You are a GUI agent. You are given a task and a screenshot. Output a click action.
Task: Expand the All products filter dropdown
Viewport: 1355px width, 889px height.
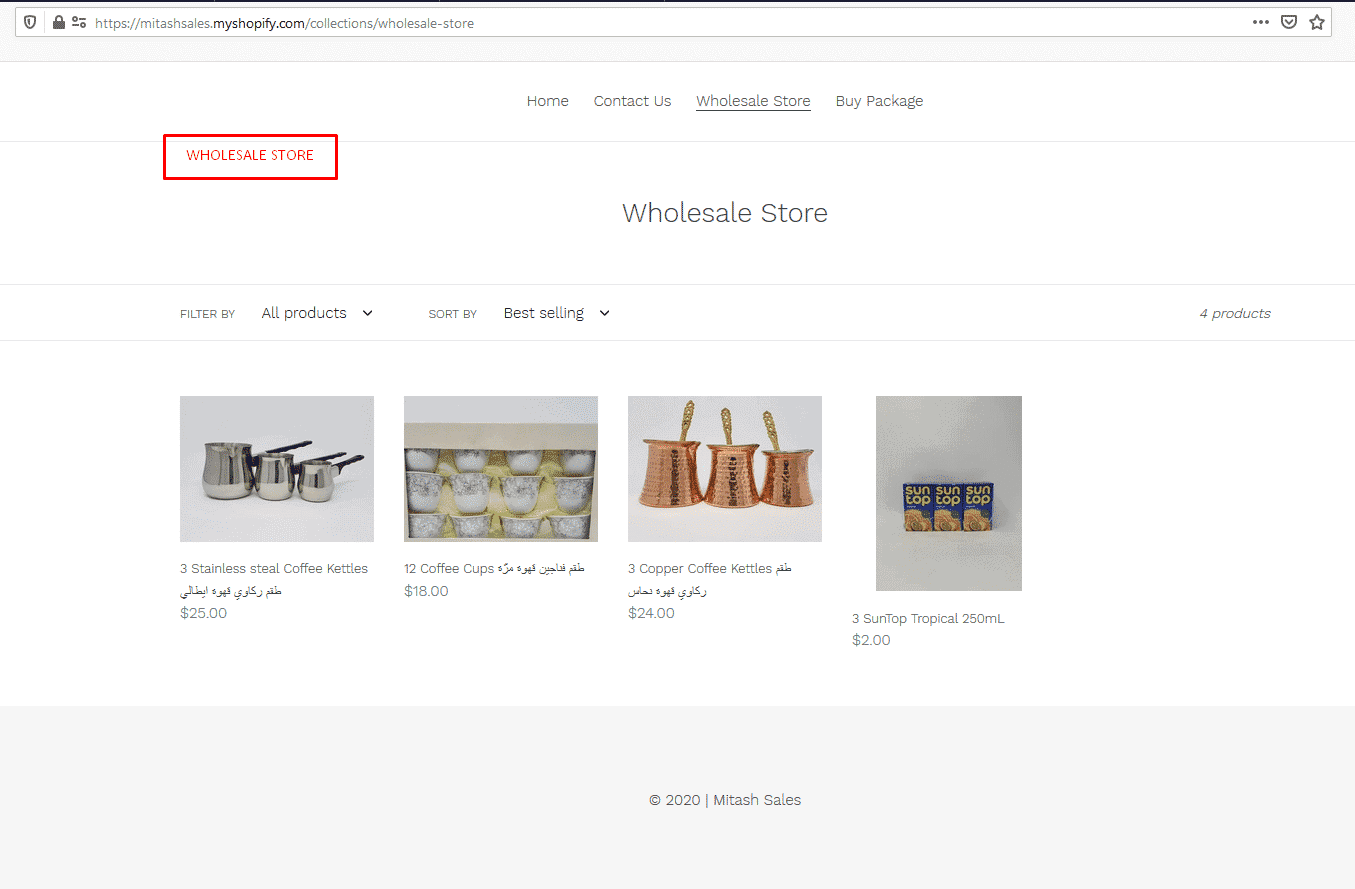317,313
